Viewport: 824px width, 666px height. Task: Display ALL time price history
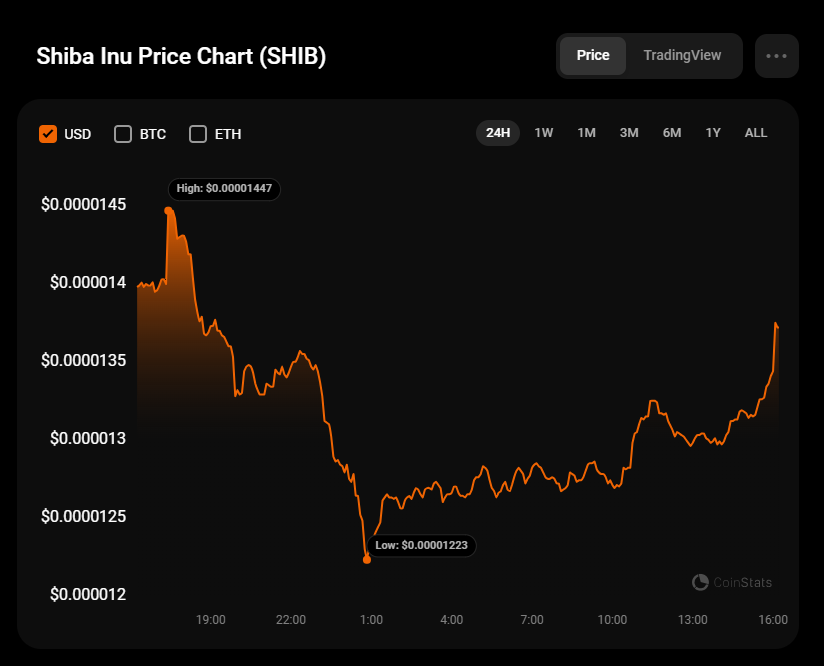tap(756, 133)
